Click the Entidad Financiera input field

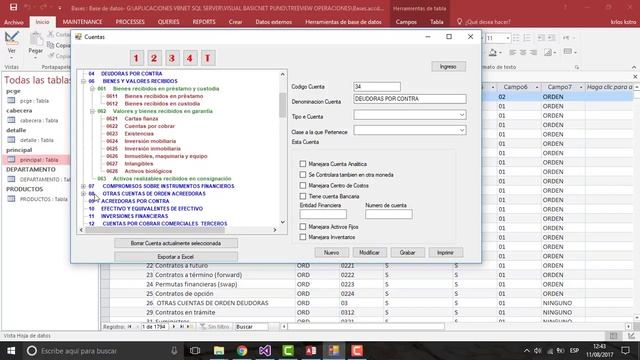(x=323, y=214)
